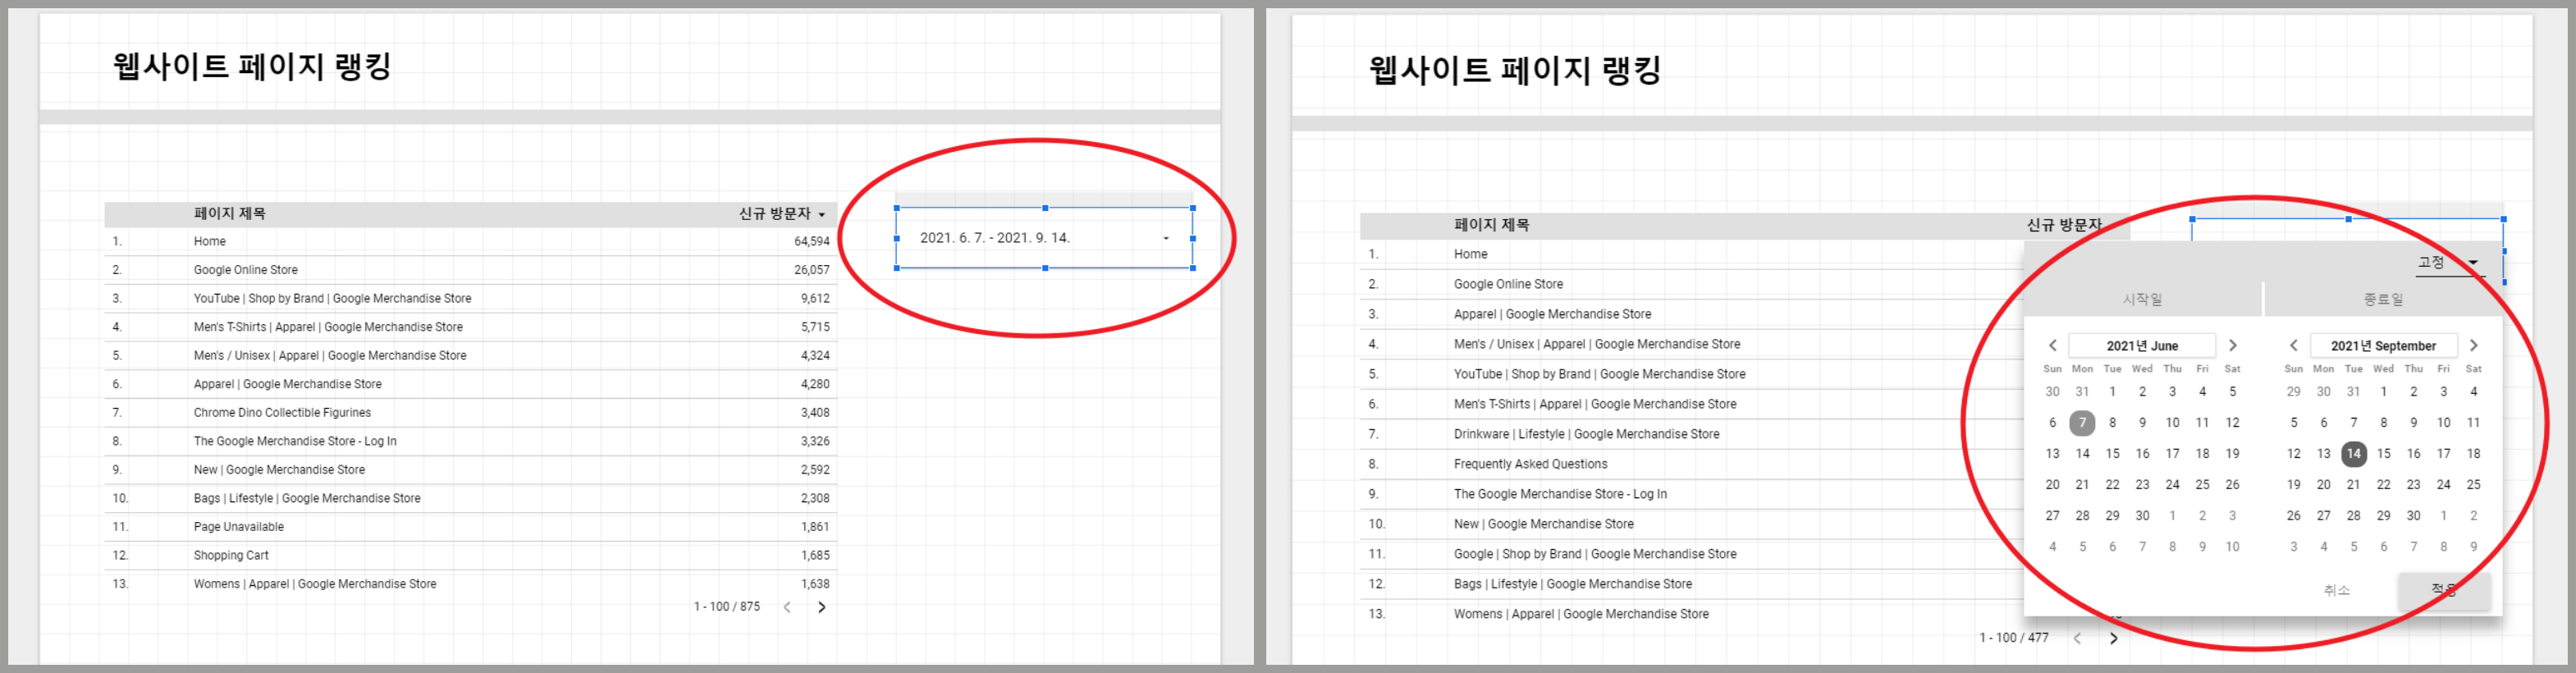Select Shopping Cart row in left table
Screen dimensions: 2576x673
470,555
